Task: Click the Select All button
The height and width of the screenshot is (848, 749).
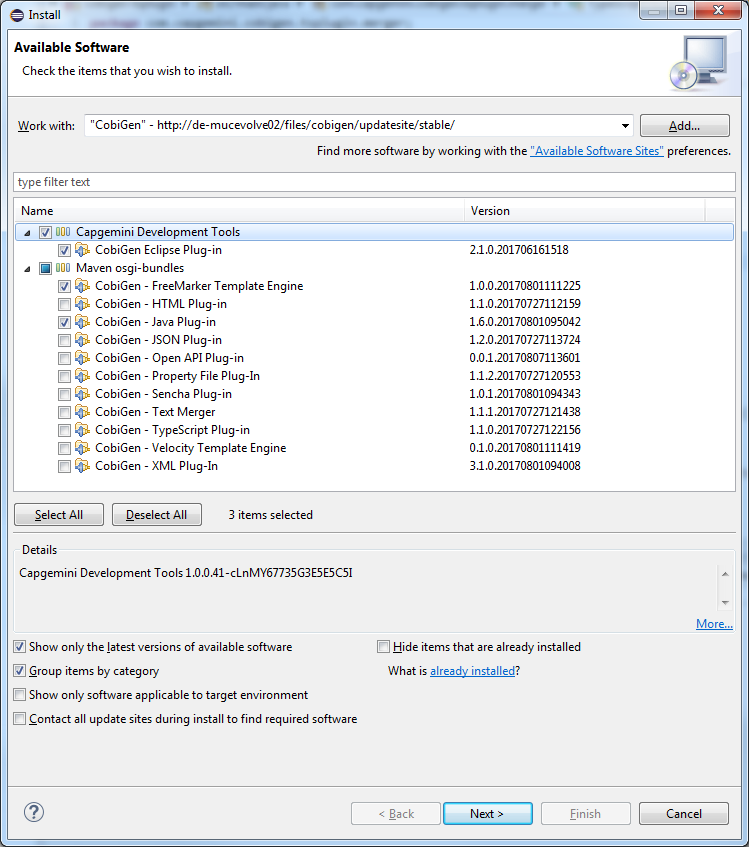Action: pyautogui.click(x=59, y=515)
